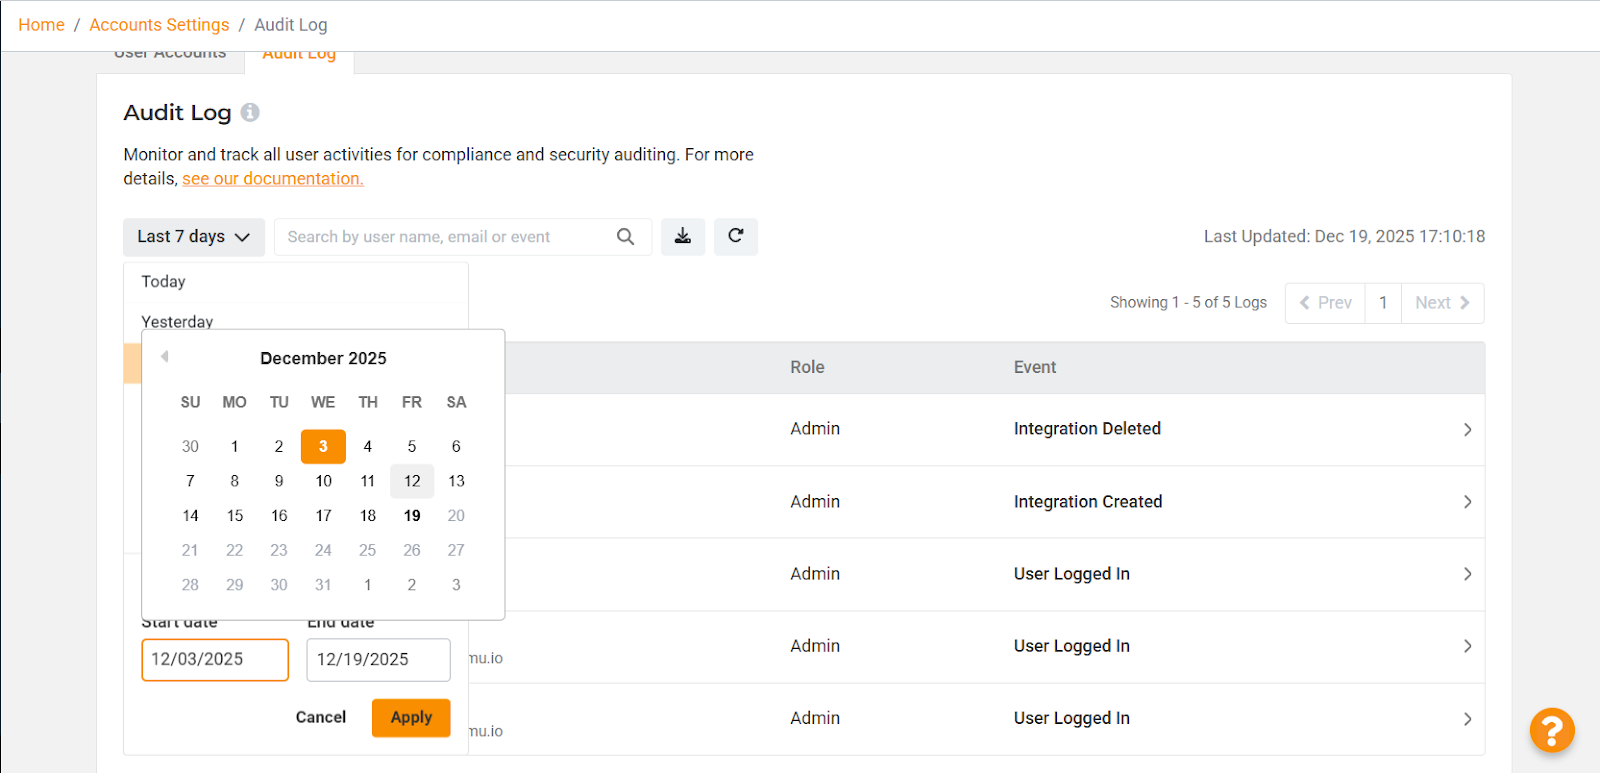Viewport: 1600px width, 773px height.
Task: Click the download logs icon
Action: (683, 236)
